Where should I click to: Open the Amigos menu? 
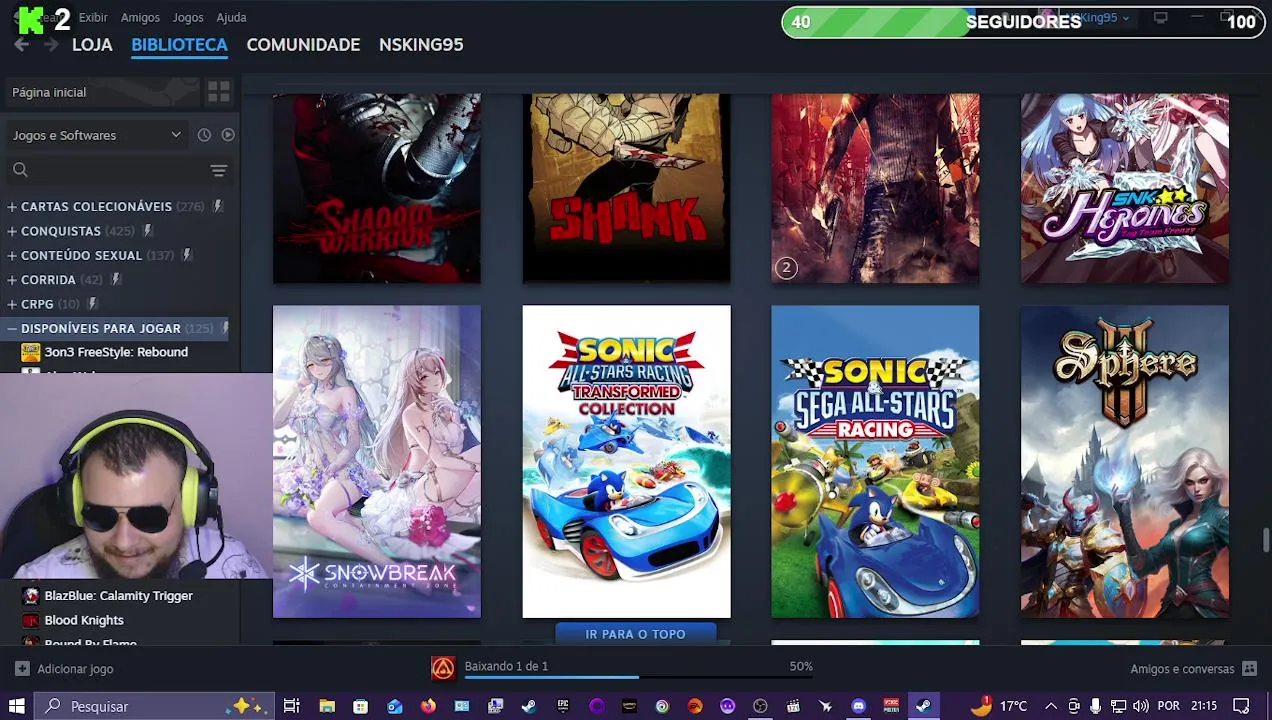pyautogui.click(x=140, y=17)
